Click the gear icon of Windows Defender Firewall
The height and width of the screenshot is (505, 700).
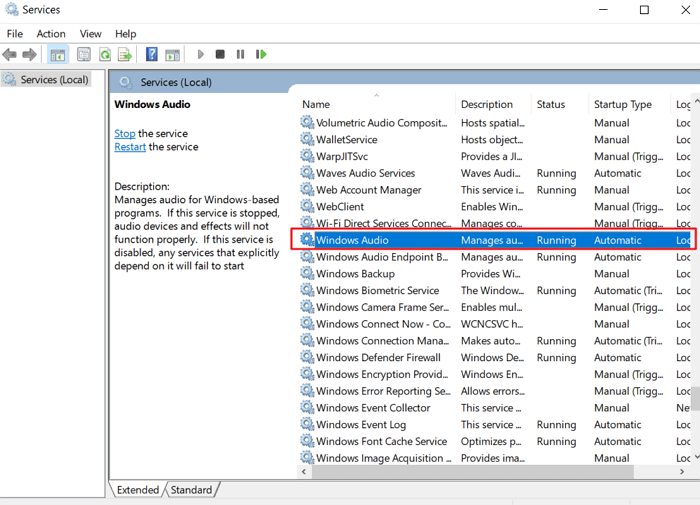coord(307,357)
